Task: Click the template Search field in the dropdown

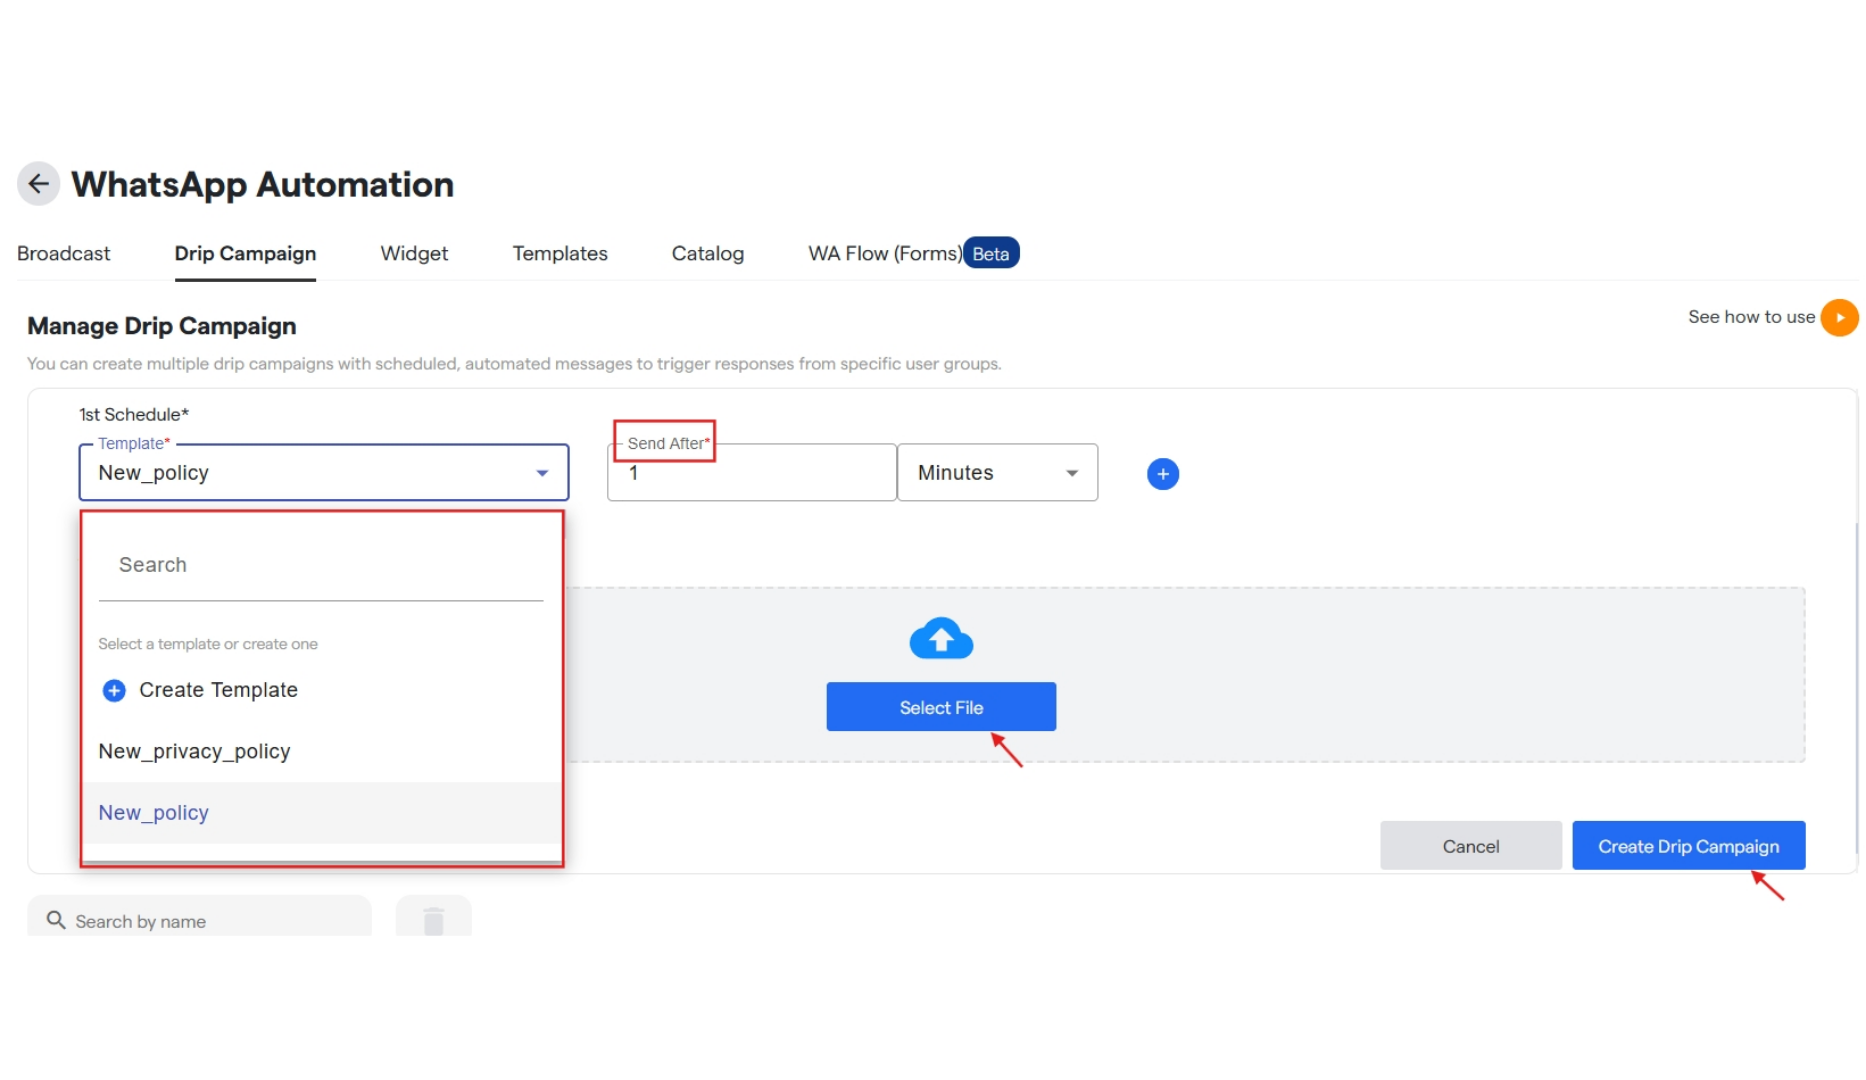Action: pos(321,565)
